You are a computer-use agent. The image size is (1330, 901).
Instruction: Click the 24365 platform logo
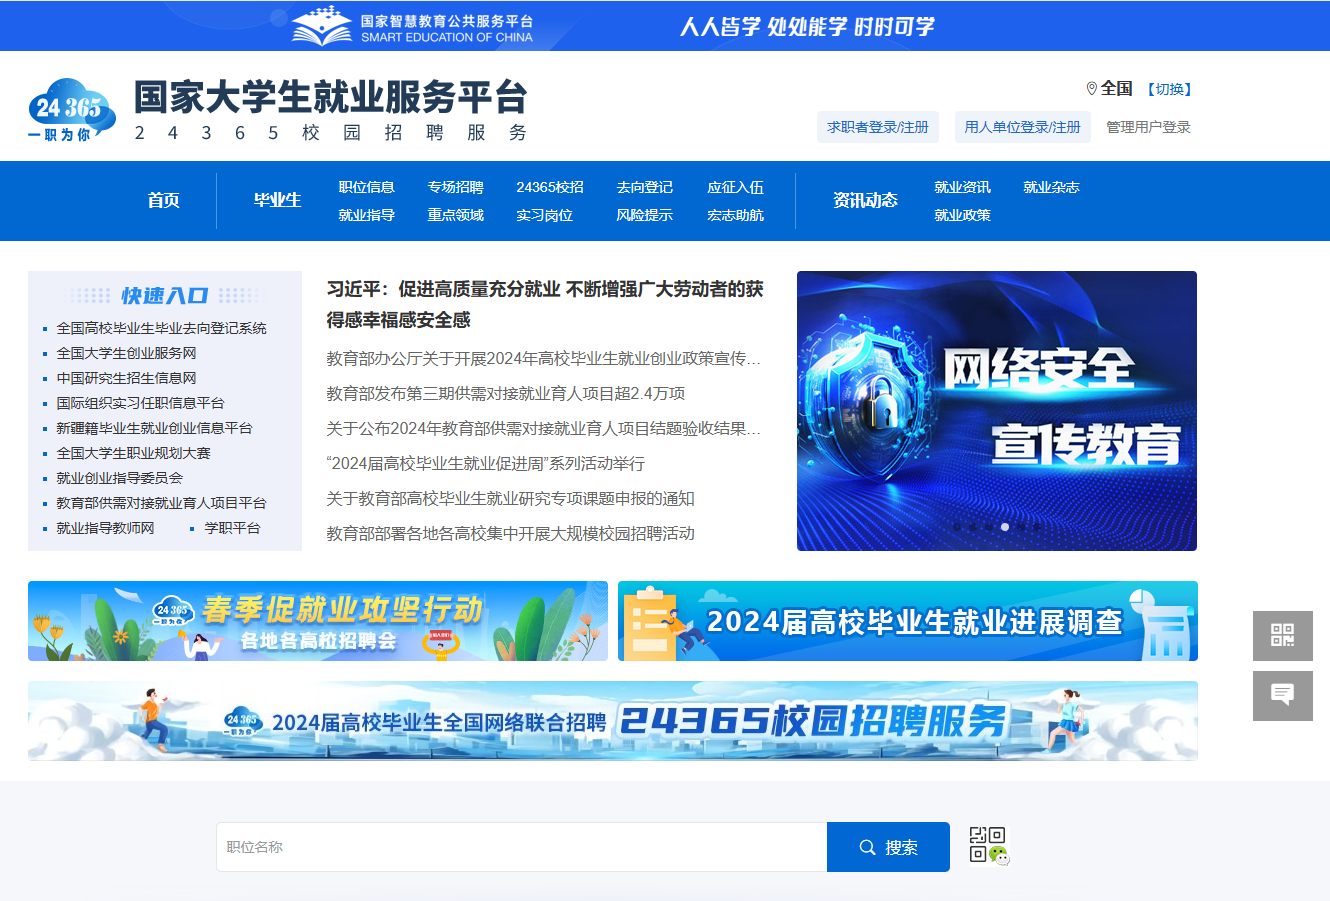coord(71,110)
